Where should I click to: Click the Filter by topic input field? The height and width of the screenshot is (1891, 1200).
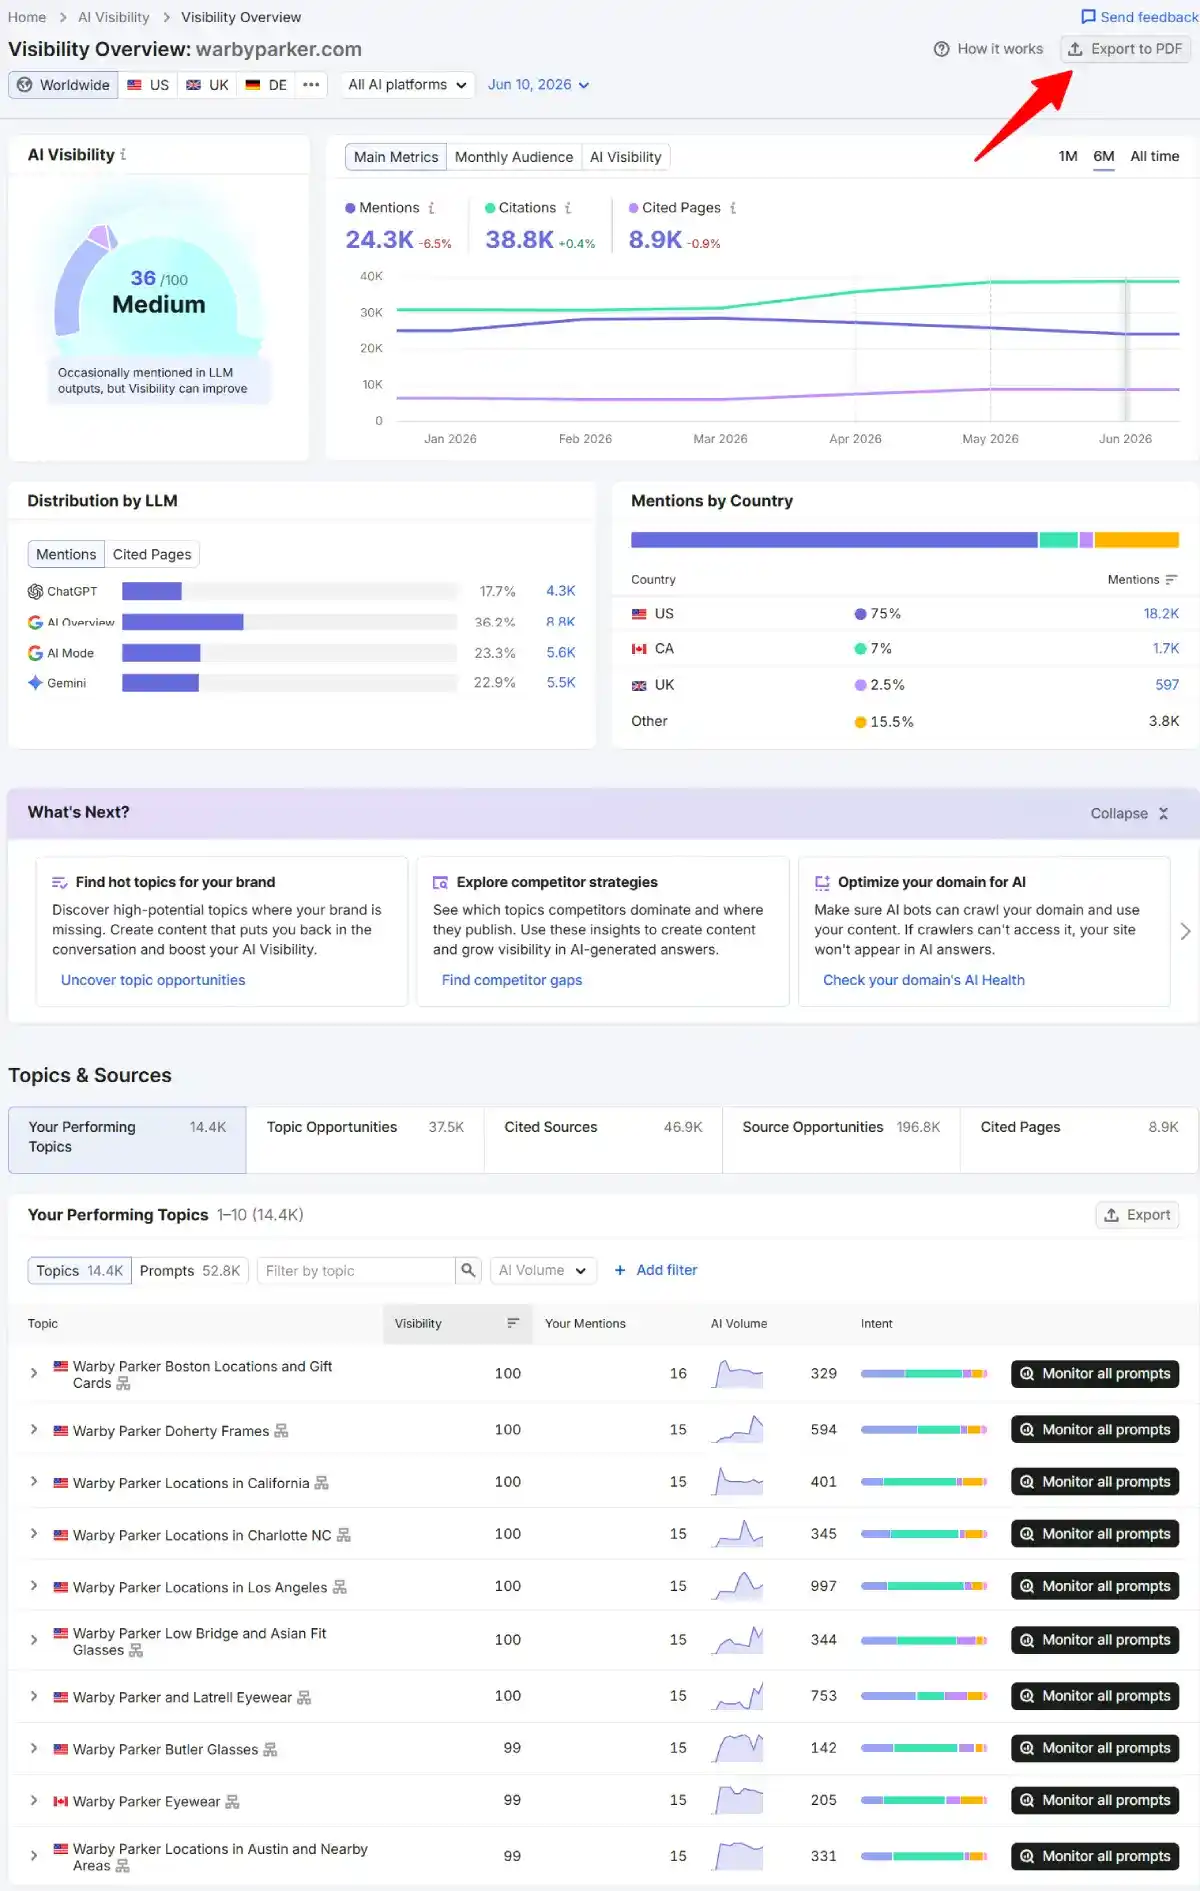(356, 1270)
